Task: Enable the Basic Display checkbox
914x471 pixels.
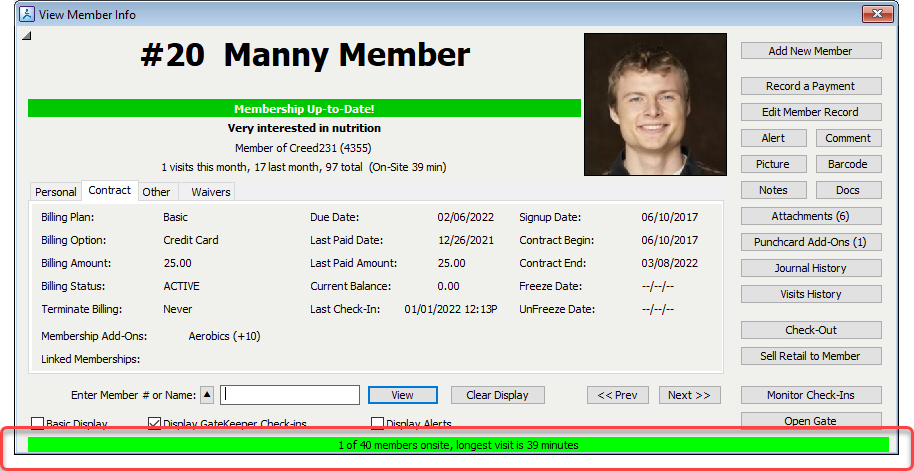Action: 38,423
